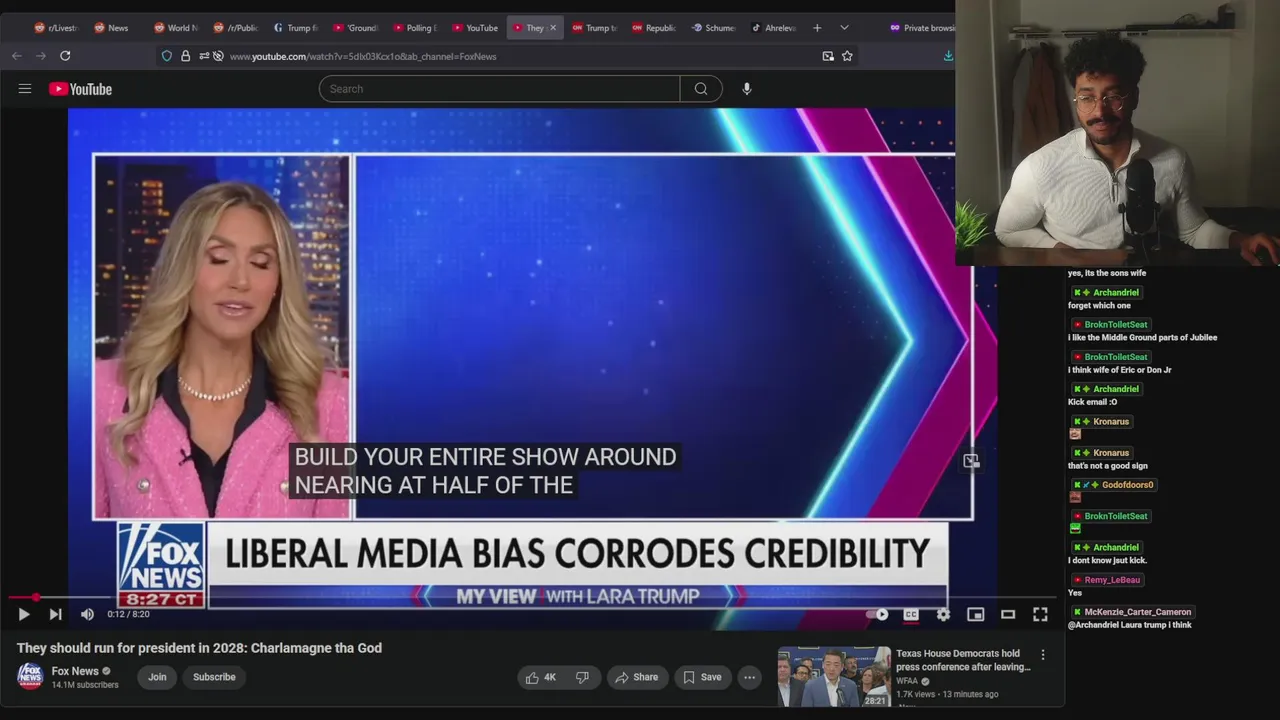Open the Fox News channel avatar
The height and width of the screenshot is (720, 1280).
click(x=30, y=677)
